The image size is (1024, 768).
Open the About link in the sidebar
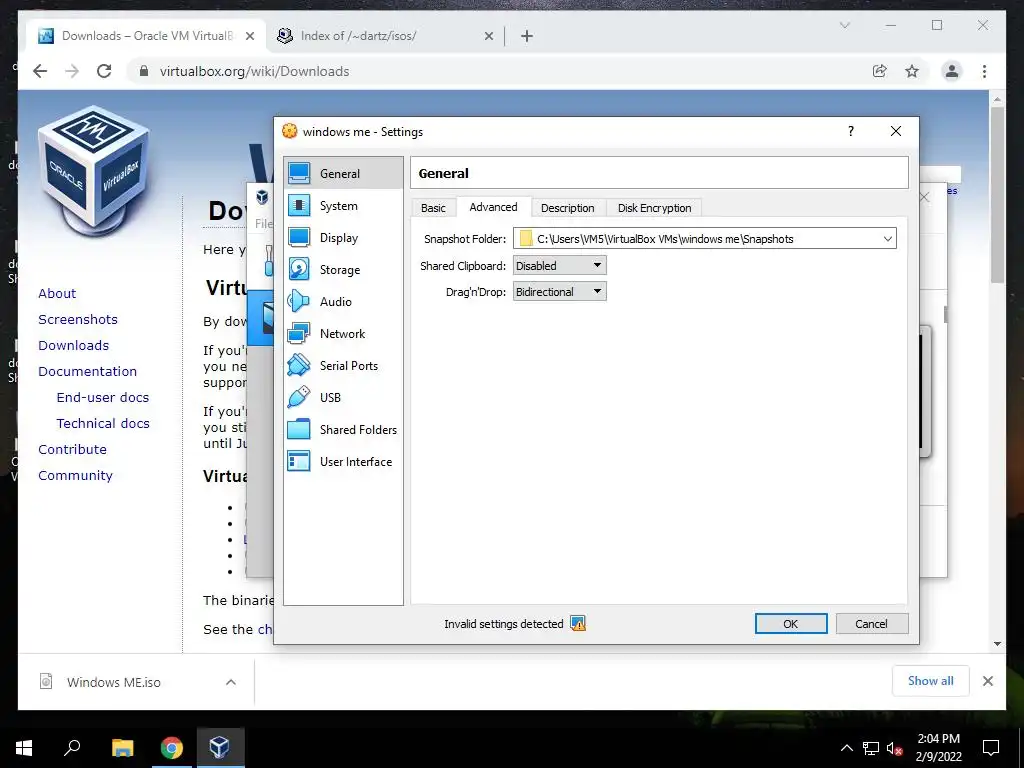(57, 293)
